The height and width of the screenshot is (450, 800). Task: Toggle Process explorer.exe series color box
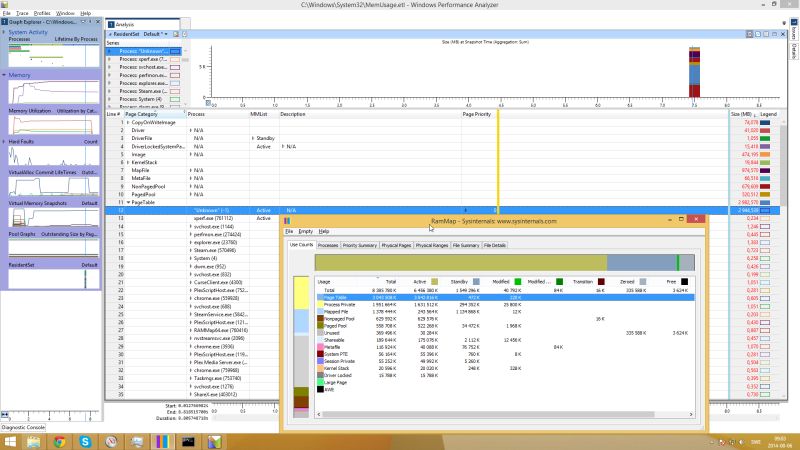pos(175,83)
